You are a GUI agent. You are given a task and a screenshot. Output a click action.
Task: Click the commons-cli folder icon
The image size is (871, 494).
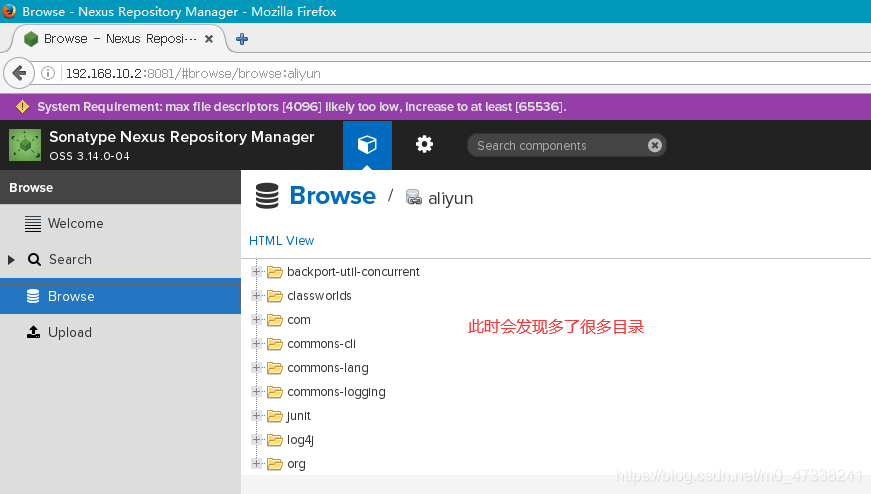coord(275,344)
